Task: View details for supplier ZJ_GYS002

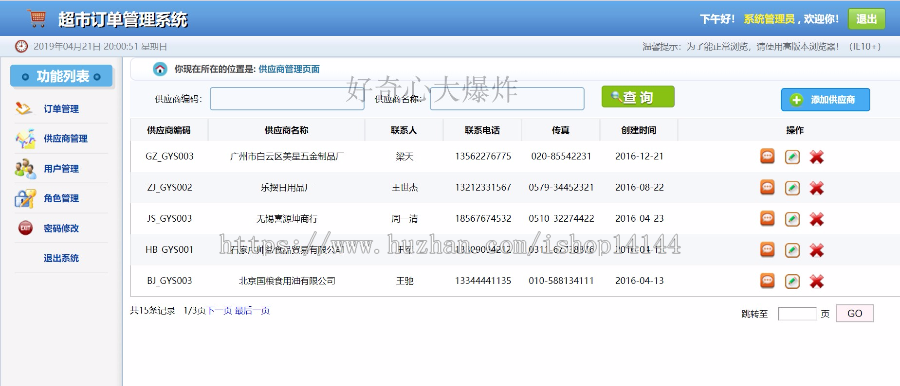Action: pos(767,187)
